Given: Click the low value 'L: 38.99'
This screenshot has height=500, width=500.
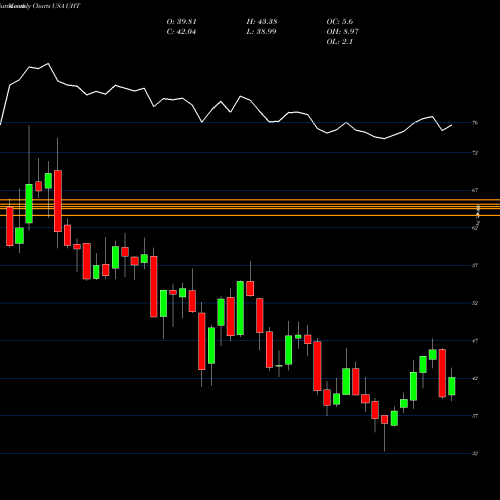Looking at the screenshot, I should pos(261,32).
